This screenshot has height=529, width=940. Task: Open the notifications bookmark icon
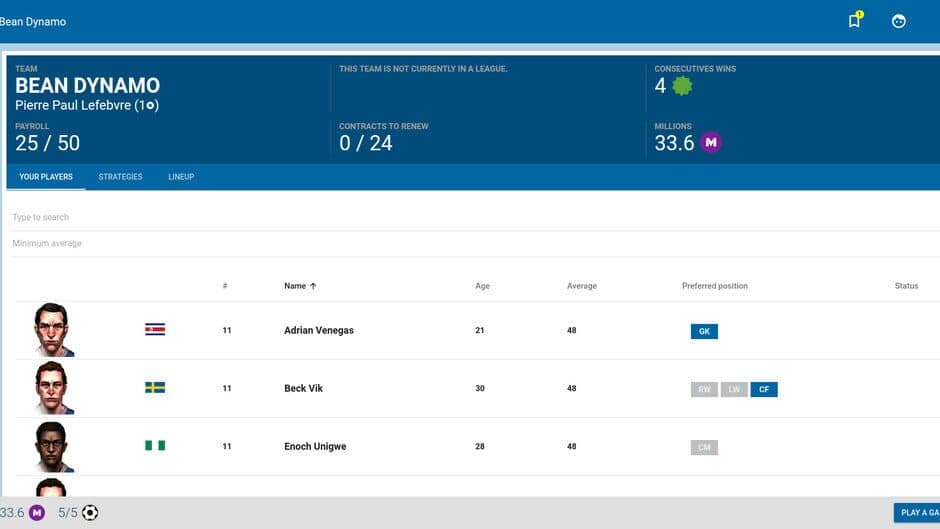point(854,21)
